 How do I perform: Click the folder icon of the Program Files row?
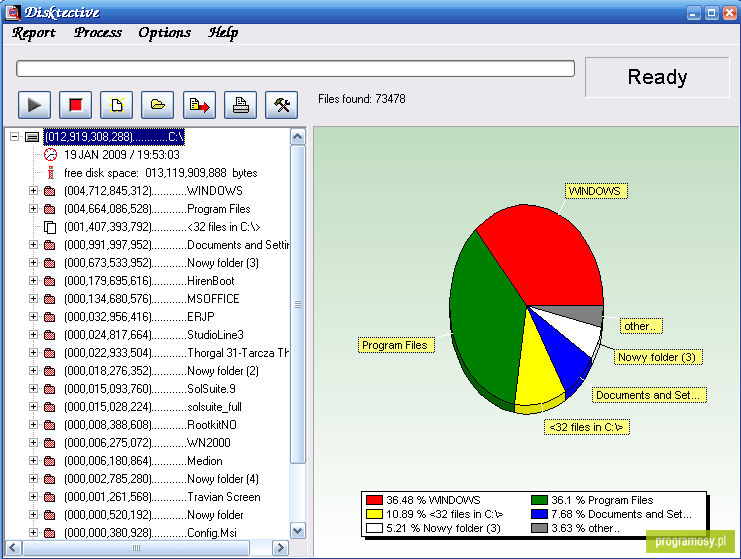(50, 209)
